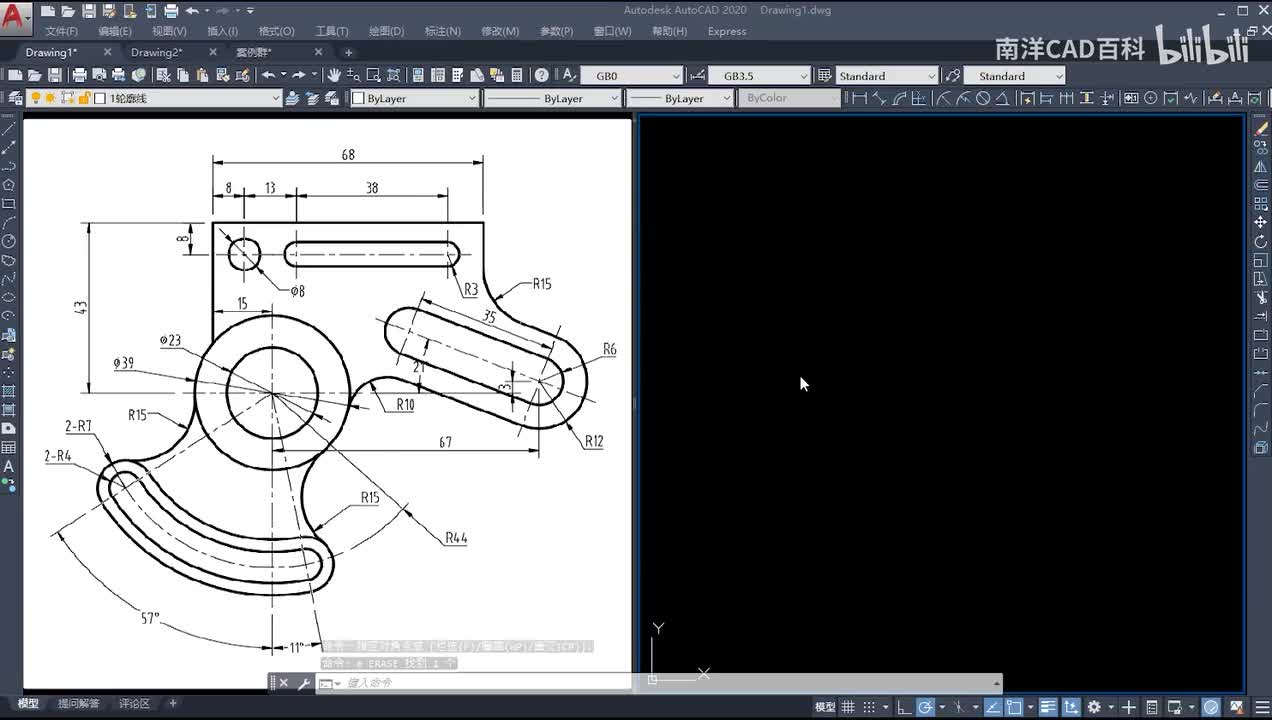Open the GB3.5 dimension style dropdown
Screen dimensions: 1272x720
coord(760,76)
